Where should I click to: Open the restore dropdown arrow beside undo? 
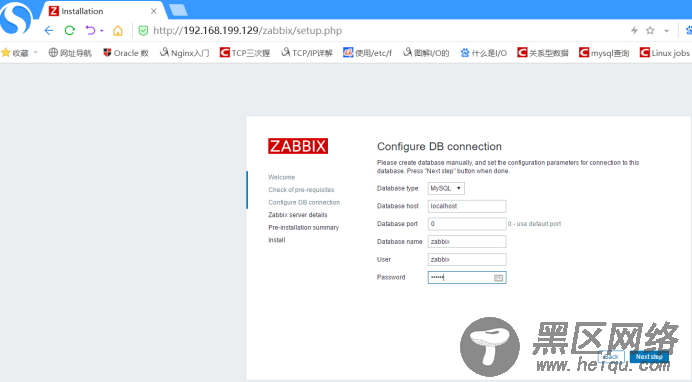pos(102,31)
